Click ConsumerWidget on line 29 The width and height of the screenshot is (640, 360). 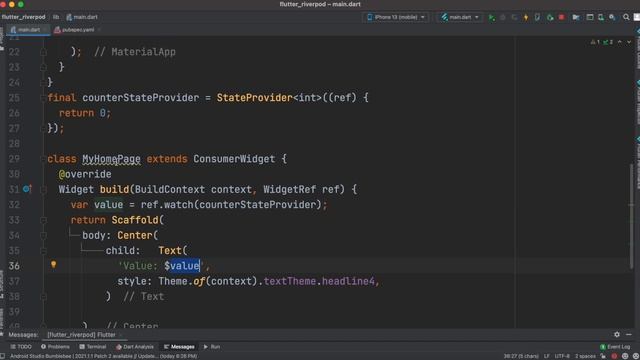pos(234,159)
